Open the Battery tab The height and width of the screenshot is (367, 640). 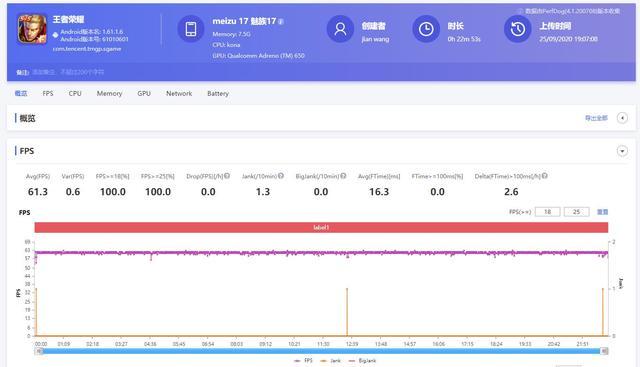[x=218, y=93]
